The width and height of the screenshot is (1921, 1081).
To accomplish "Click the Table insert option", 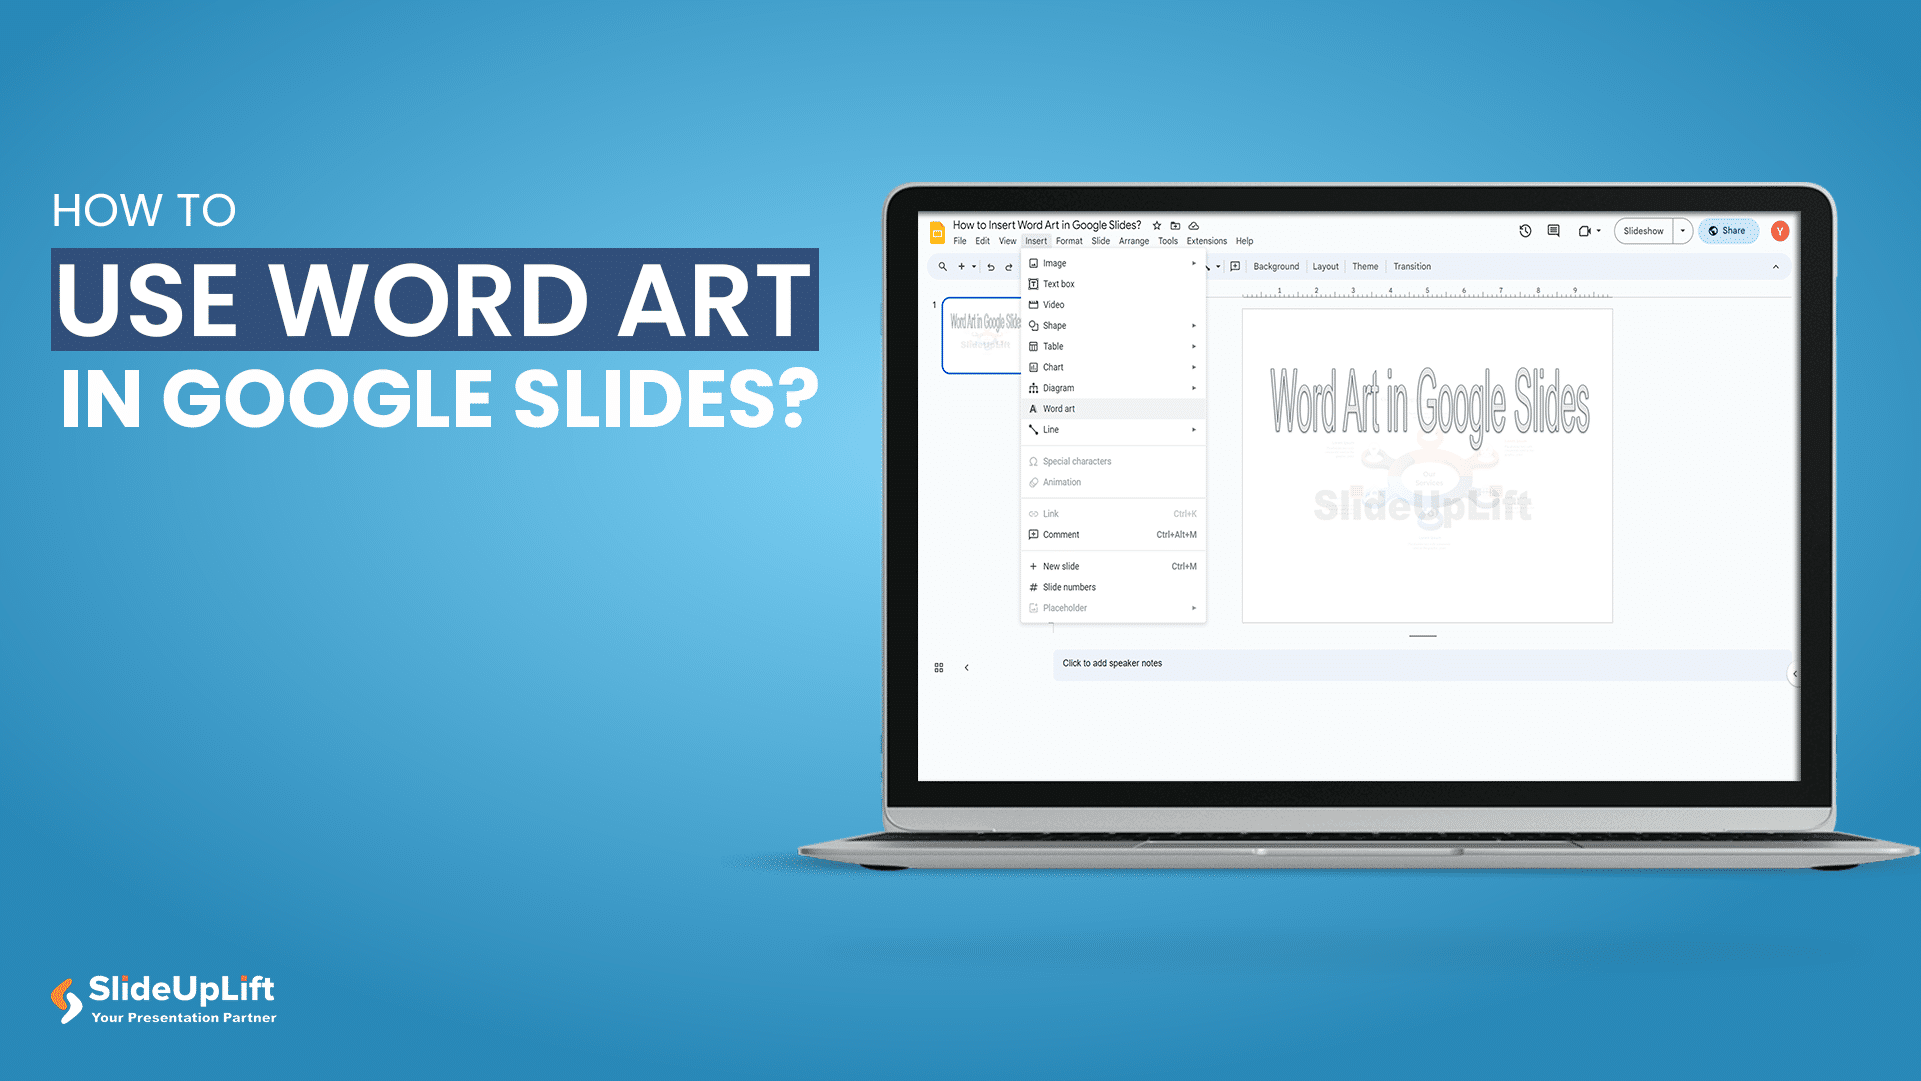I will (x=1052, y=346).
